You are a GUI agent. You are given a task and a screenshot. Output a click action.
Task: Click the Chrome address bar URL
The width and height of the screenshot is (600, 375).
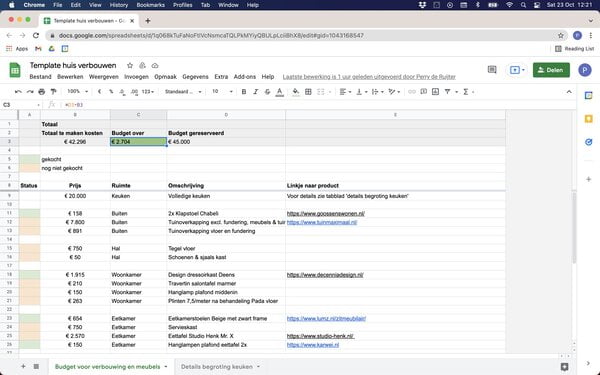point(211,36)
